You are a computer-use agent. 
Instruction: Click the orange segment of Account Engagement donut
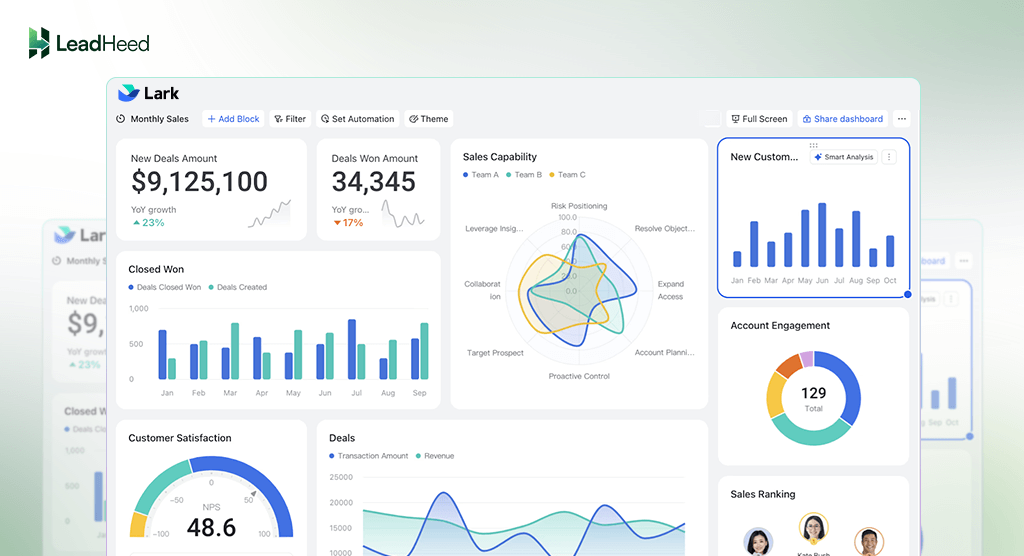pos(789,365)
